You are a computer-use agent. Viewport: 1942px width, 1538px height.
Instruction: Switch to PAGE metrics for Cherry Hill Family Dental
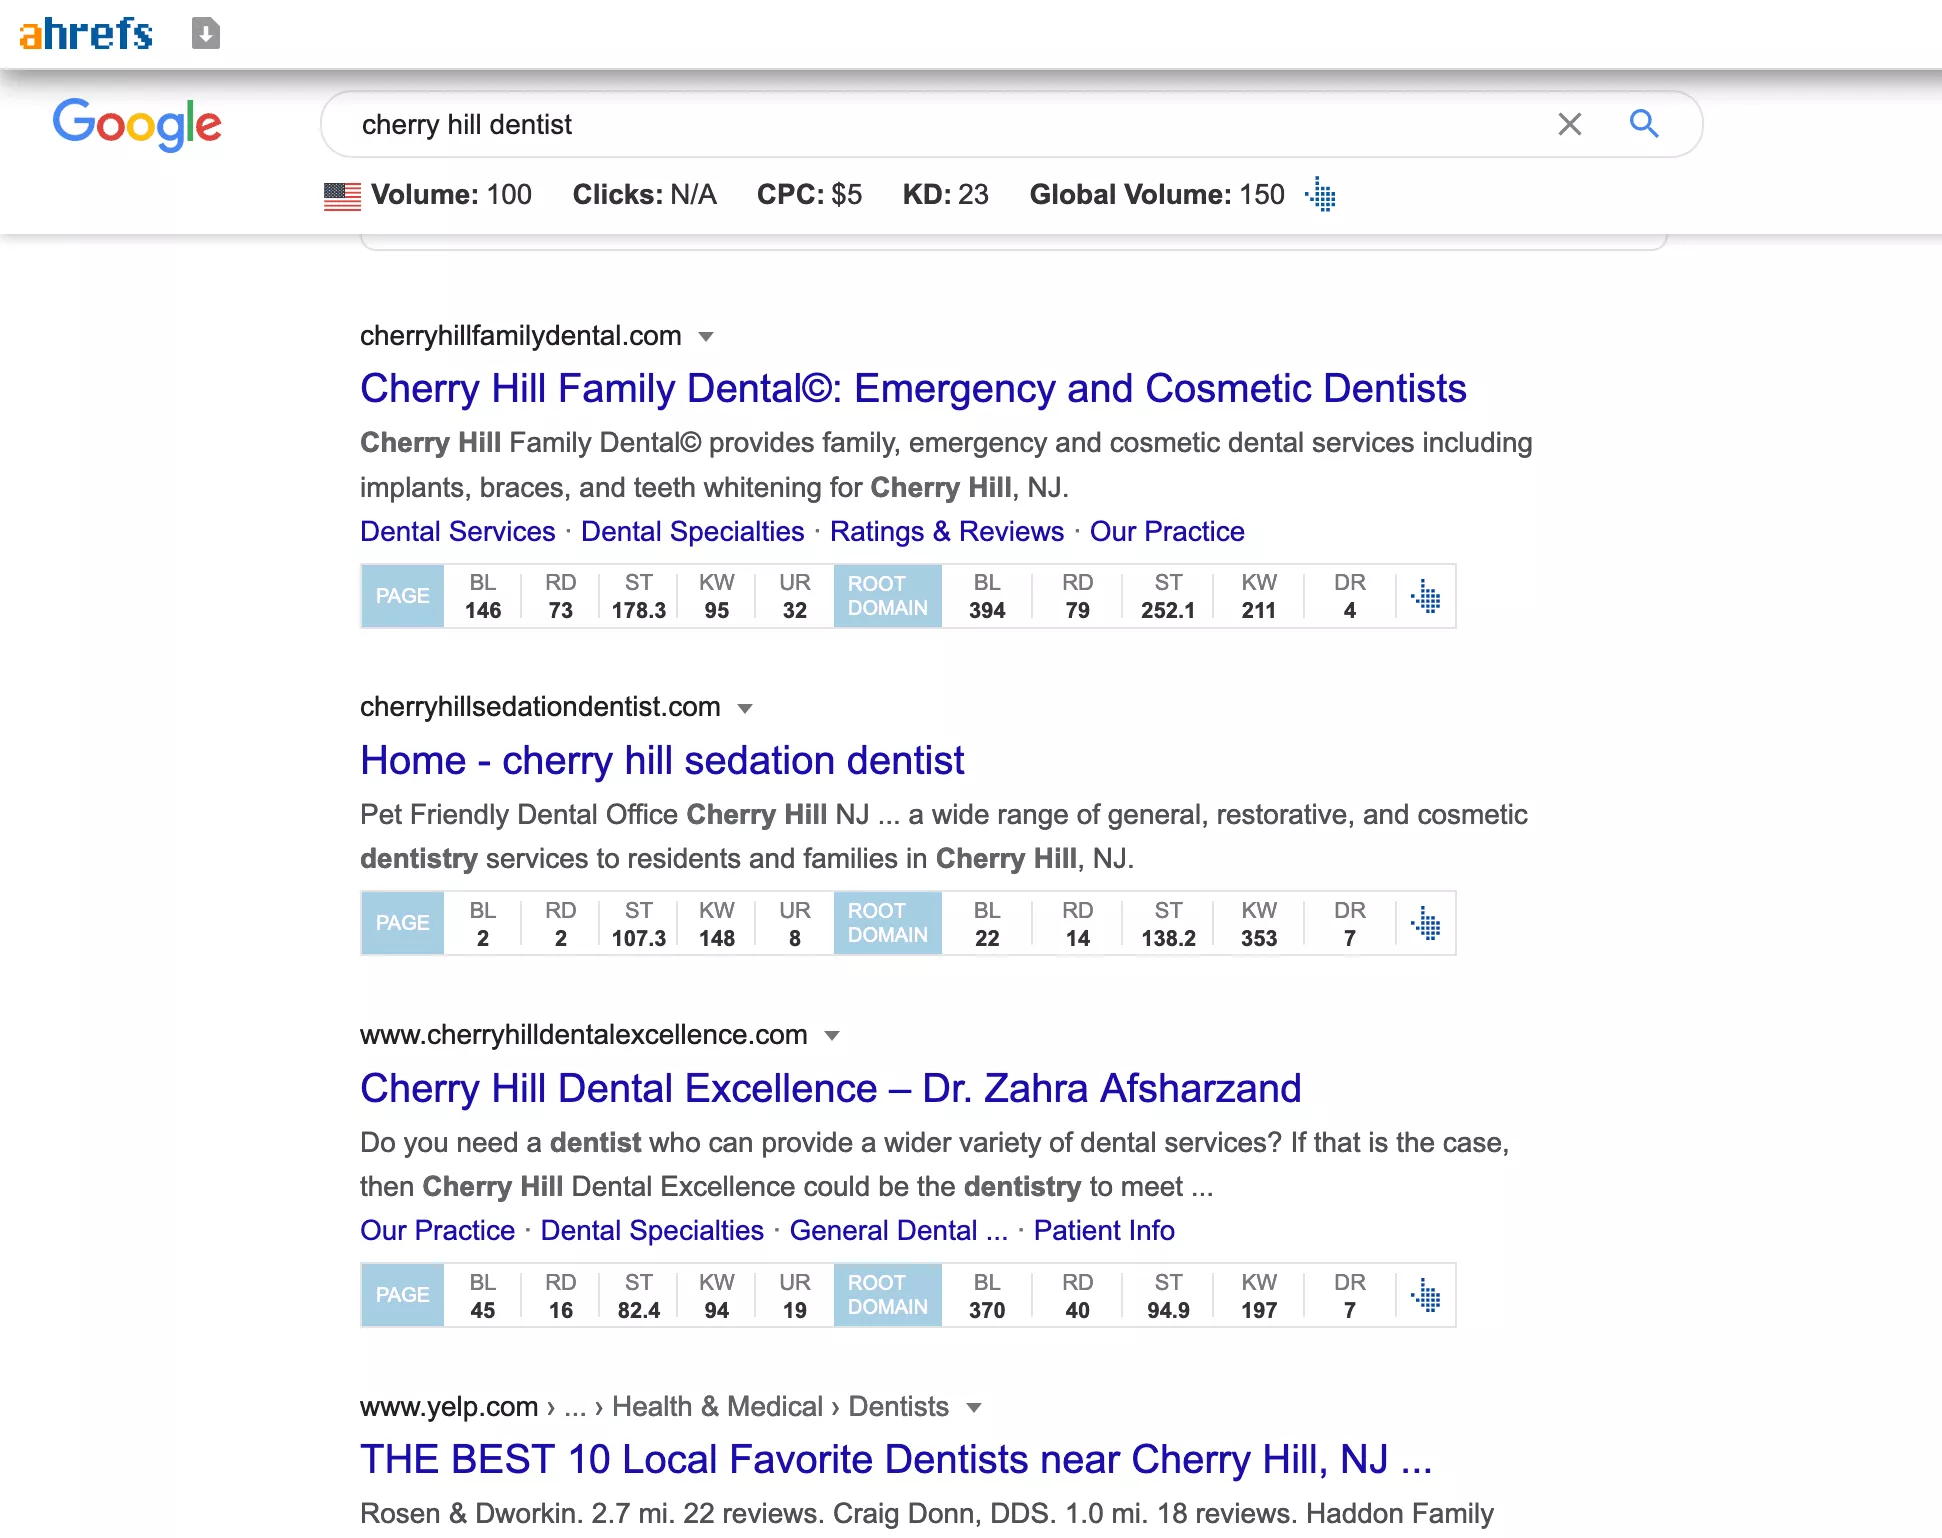point(401,596)
